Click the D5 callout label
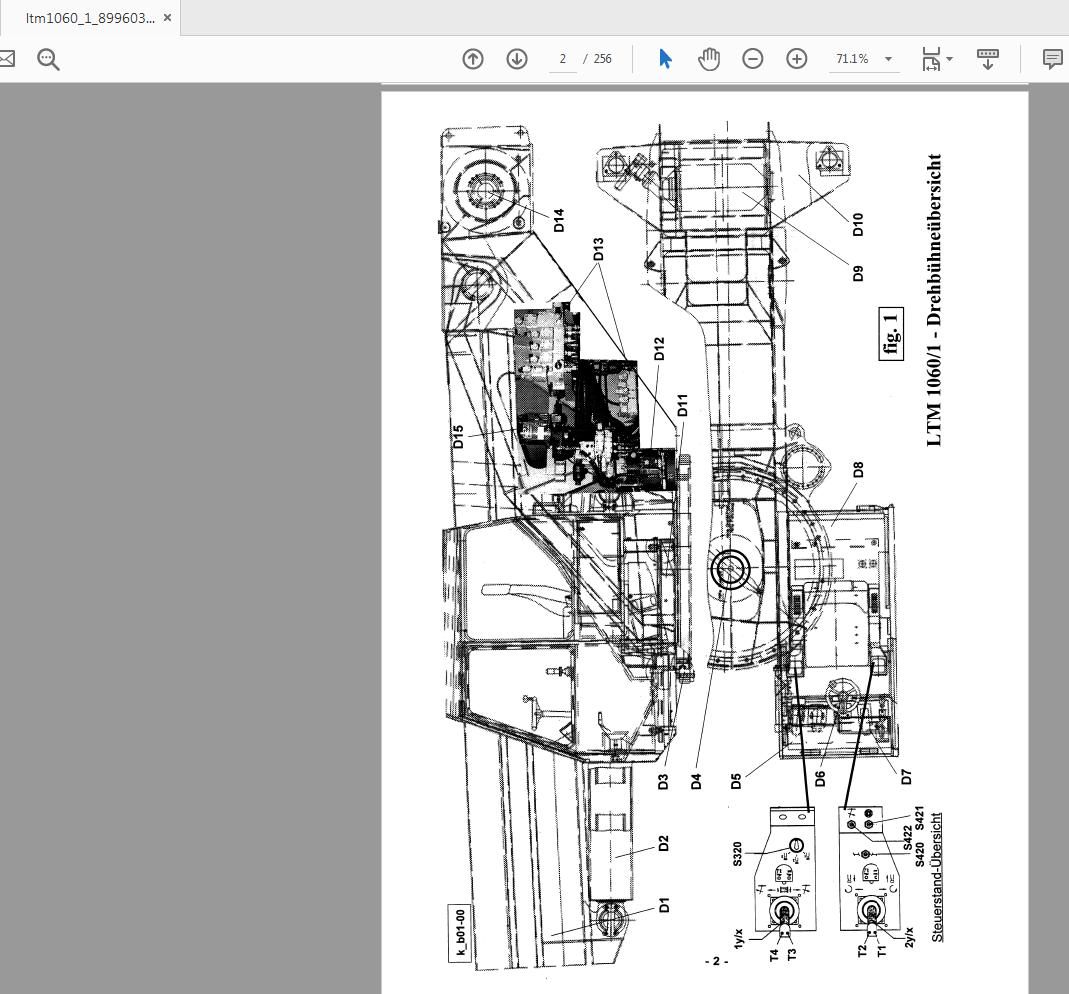This screenshot has width=1069, height=994. click(736, 781)
